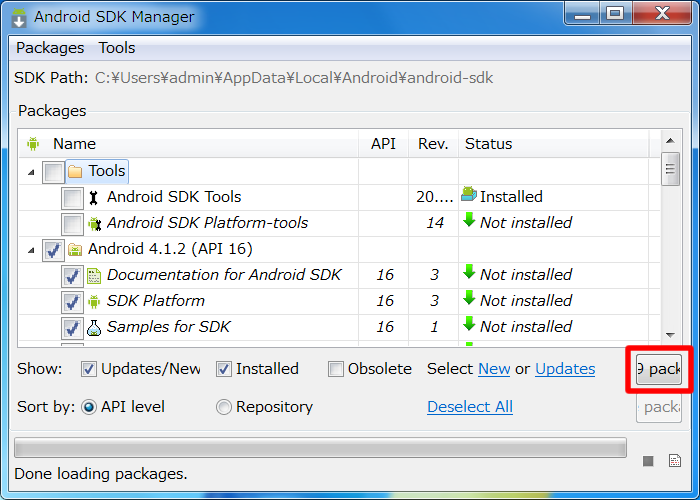Click the Tools folder icon

pyautogui.click(x=75, y=171)
